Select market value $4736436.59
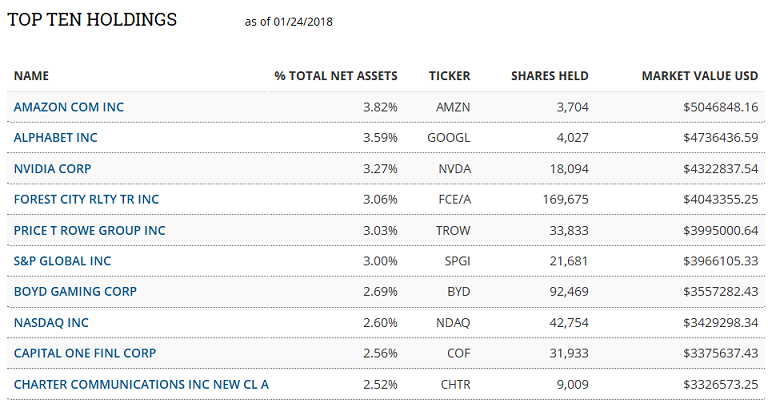772x412 pixels. point(720,137)
